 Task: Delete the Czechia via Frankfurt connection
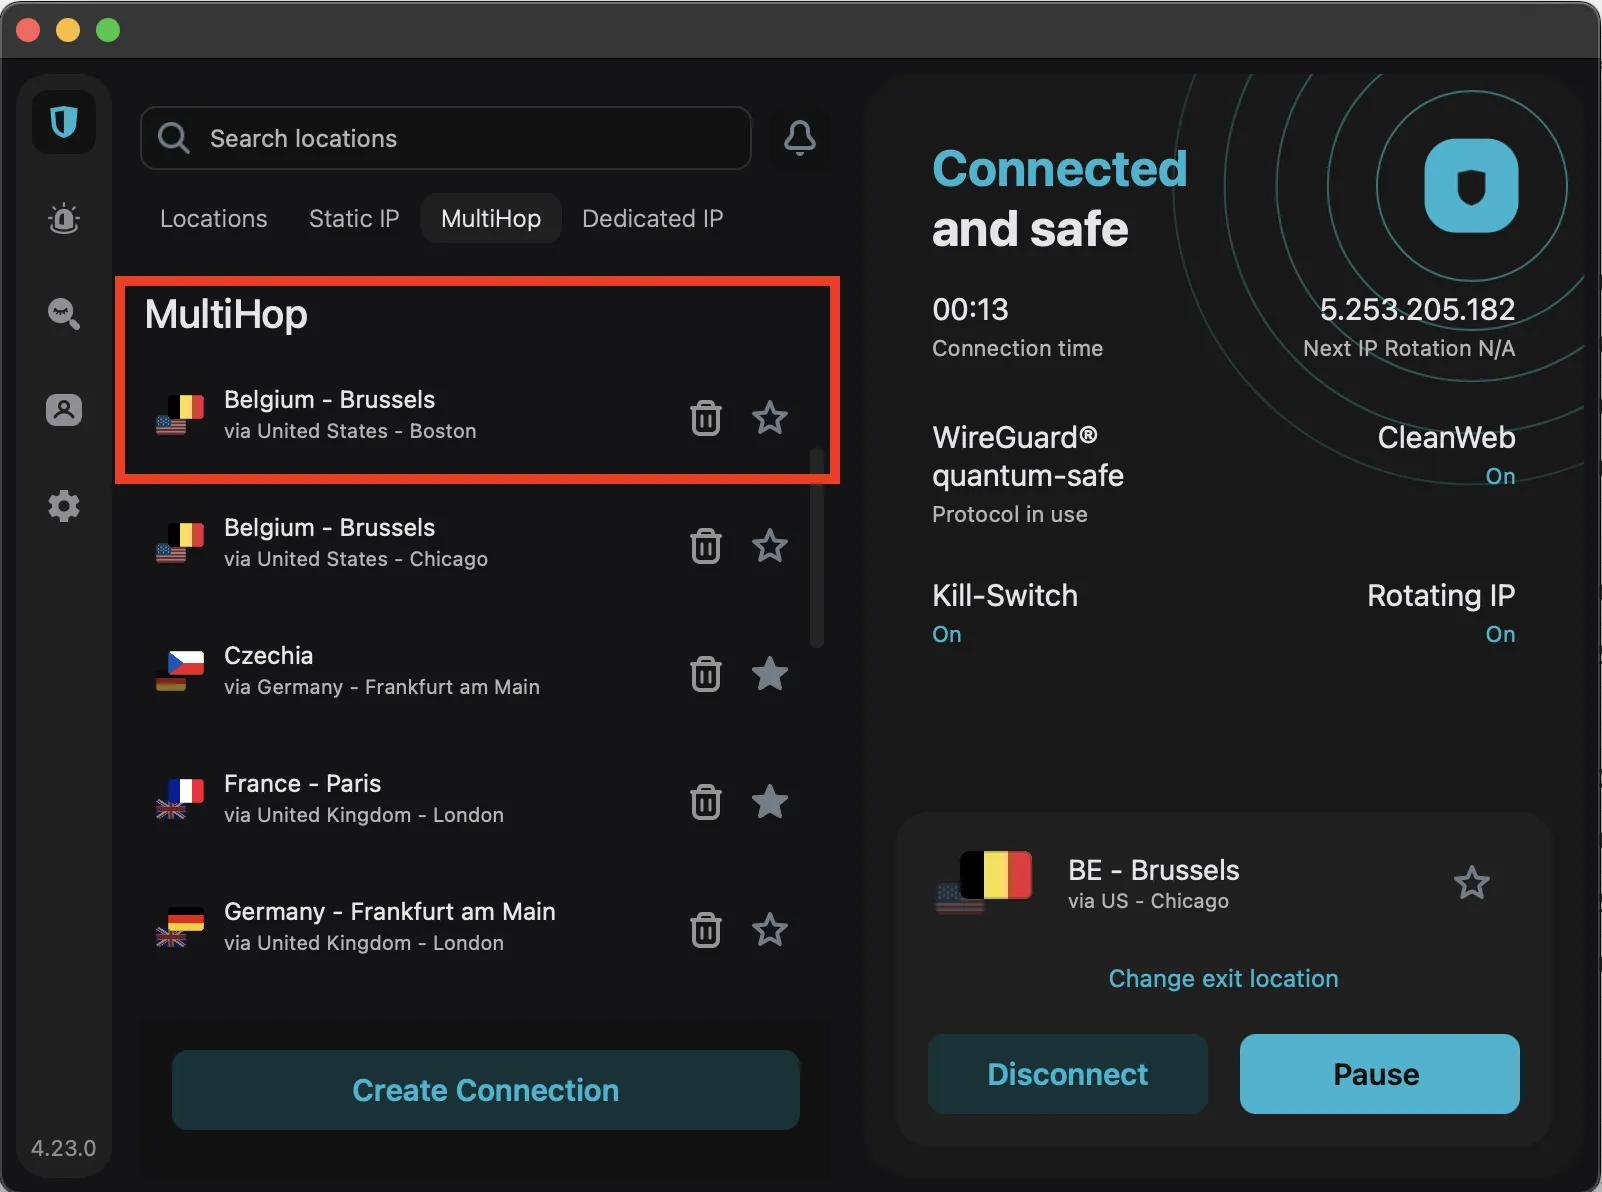click(x=705, y=674)
